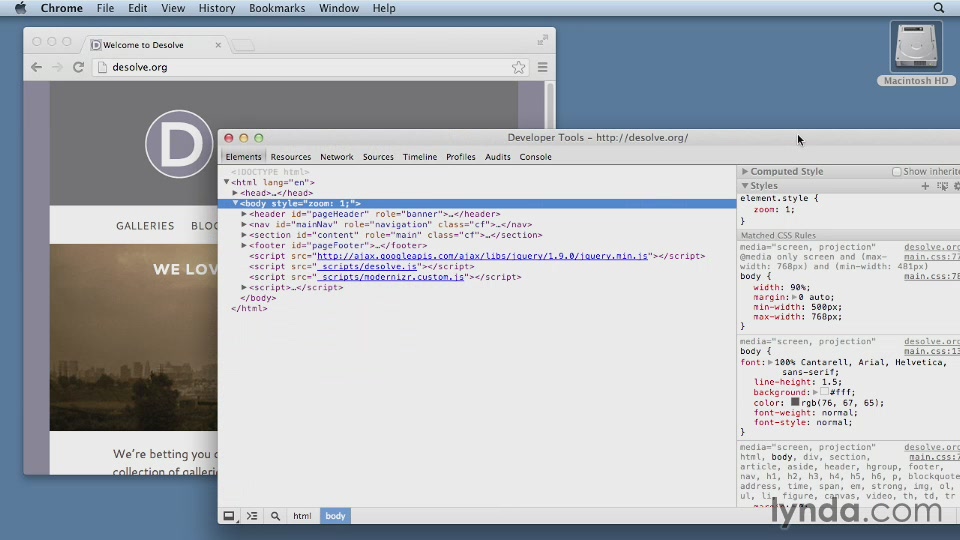
Task: Open the new tab button in Chrome
Action: pos(244,45)
